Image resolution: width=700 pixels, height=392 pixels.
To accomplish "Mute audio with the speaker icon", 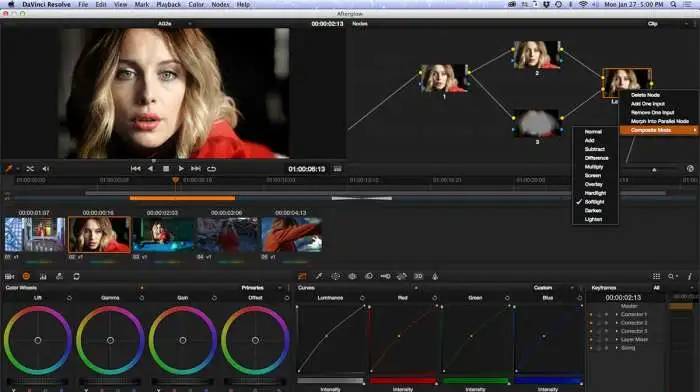I will point(46,169).
